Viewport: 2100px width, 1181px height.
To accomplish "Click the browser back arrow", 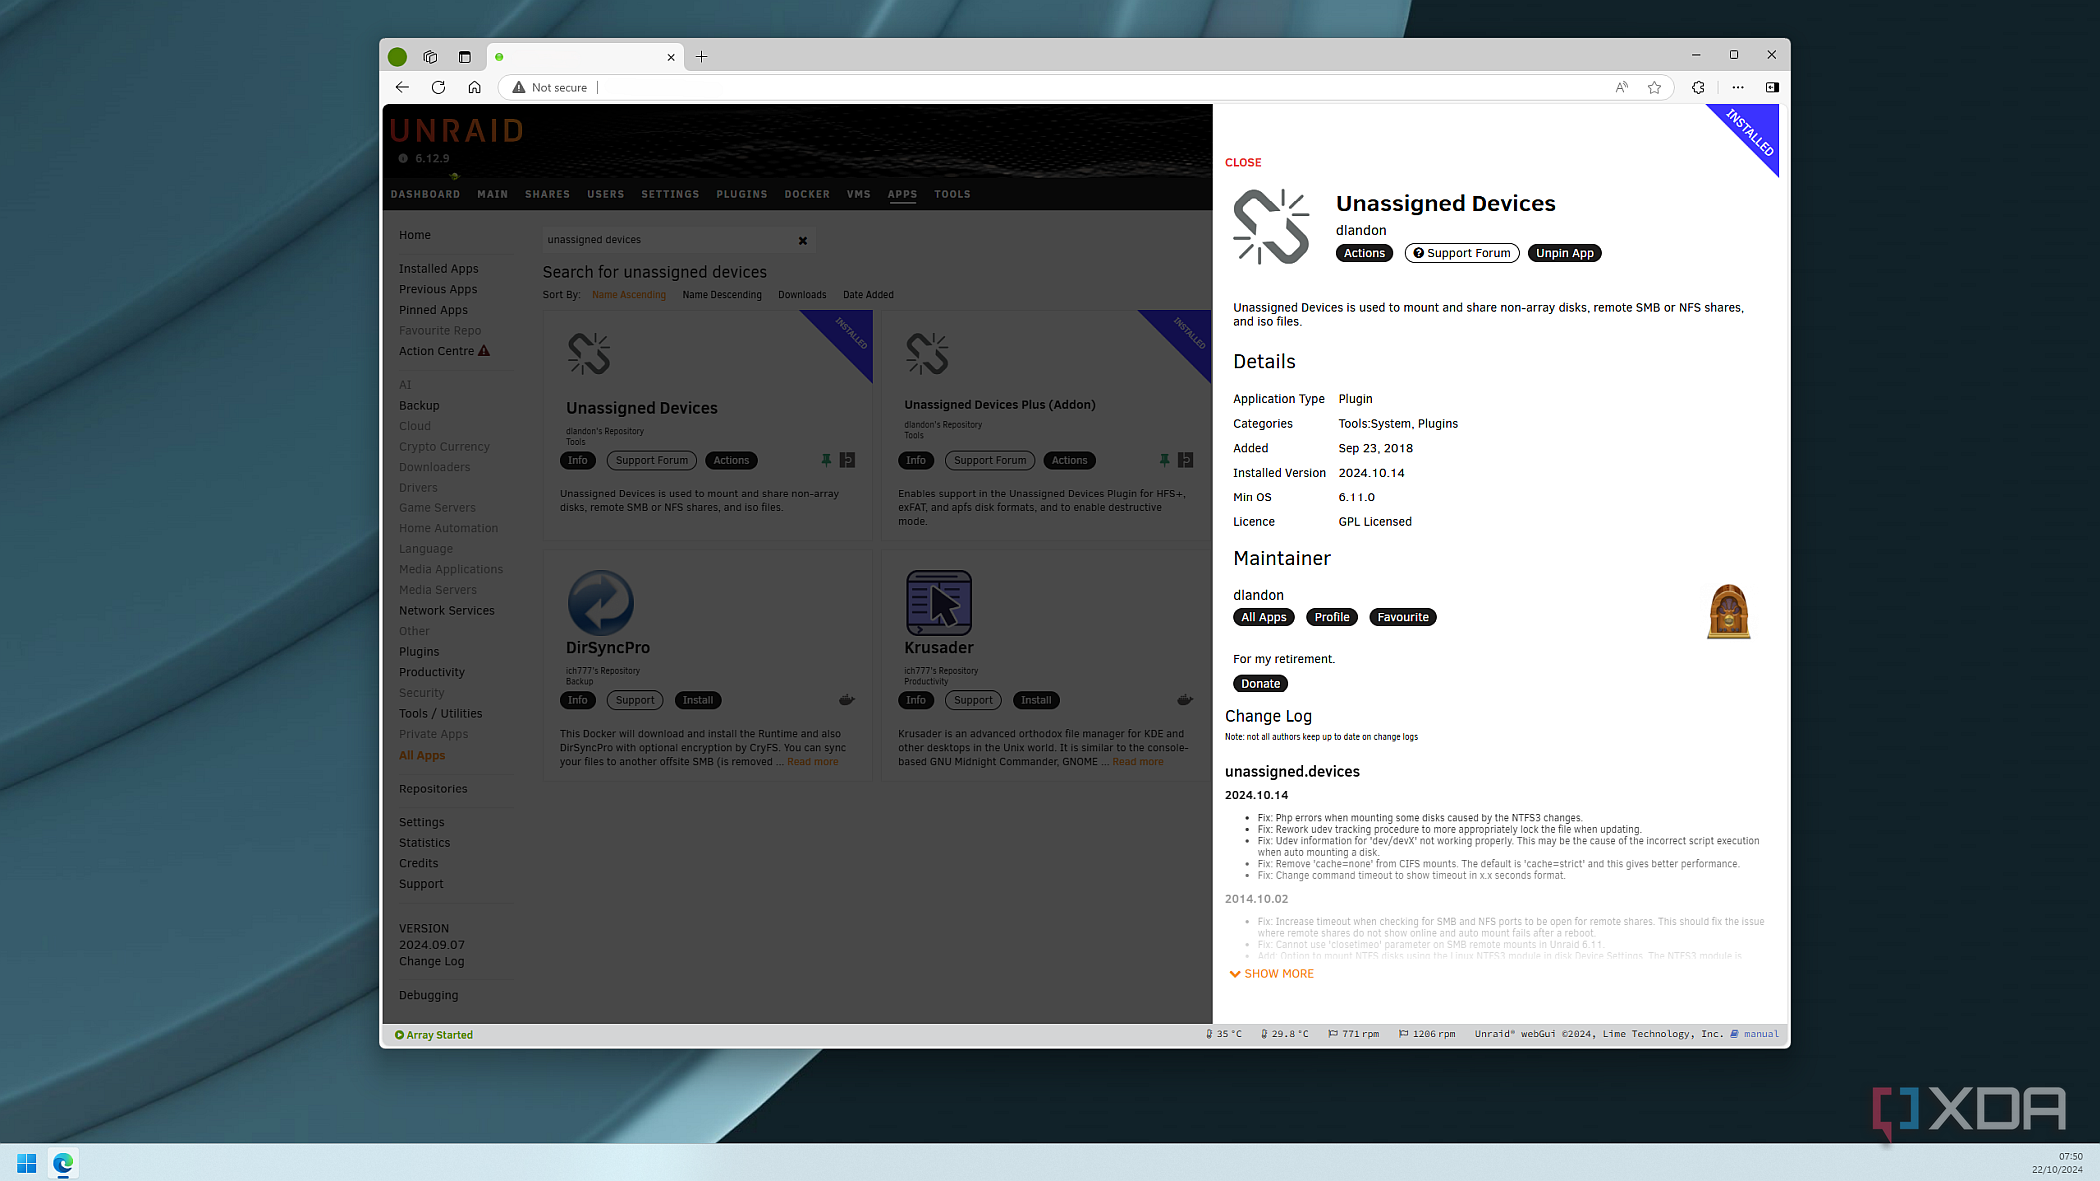I will (x=402, y=87).
